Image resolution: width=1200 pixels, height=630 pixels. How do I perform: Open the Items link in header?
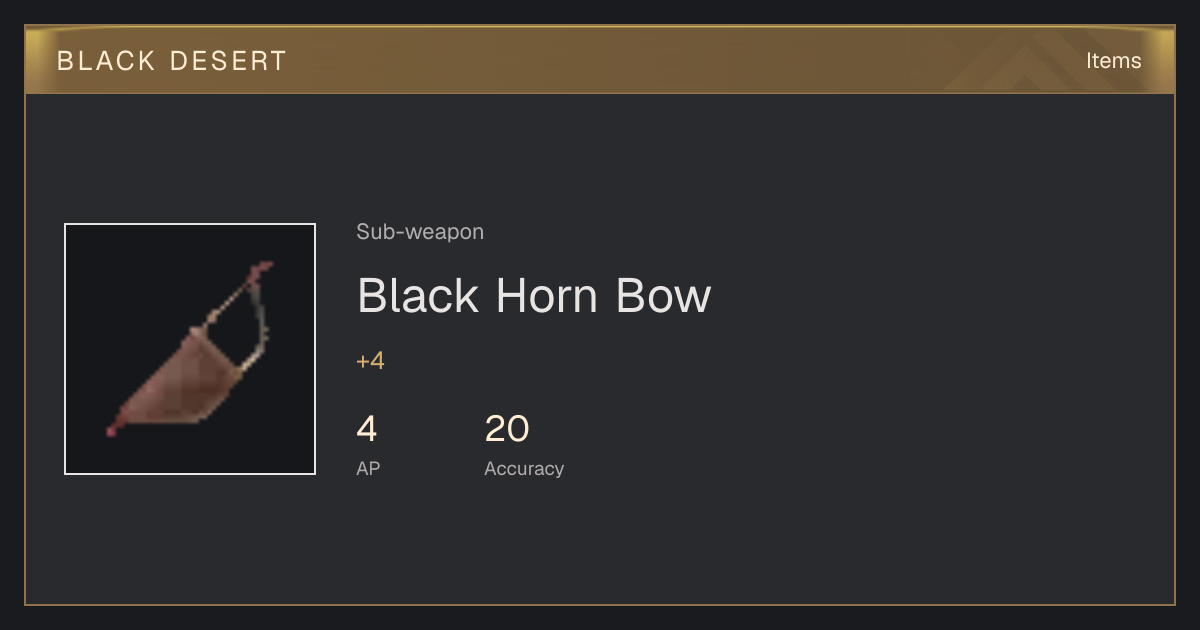1113,60
